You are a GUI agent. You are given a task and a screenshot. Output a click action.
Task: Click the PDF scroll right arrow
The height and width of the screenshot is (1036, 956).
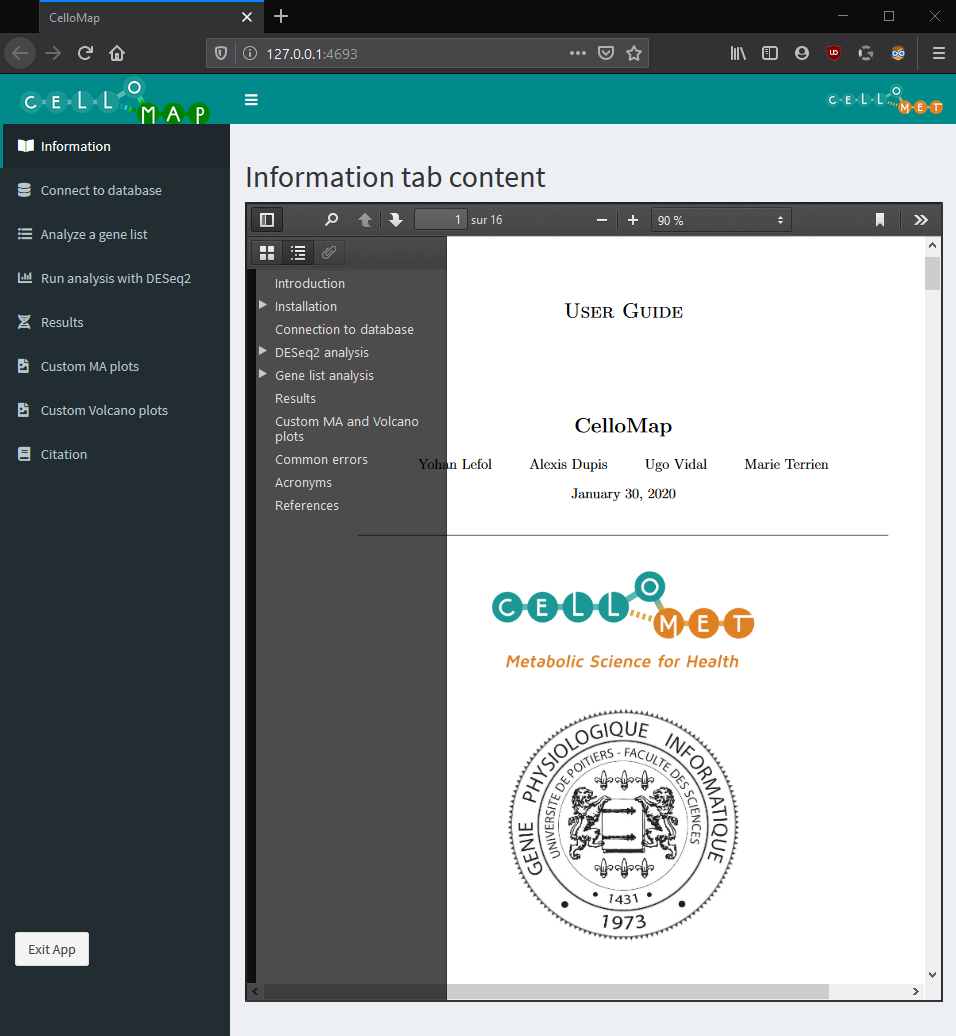[916, 991]
